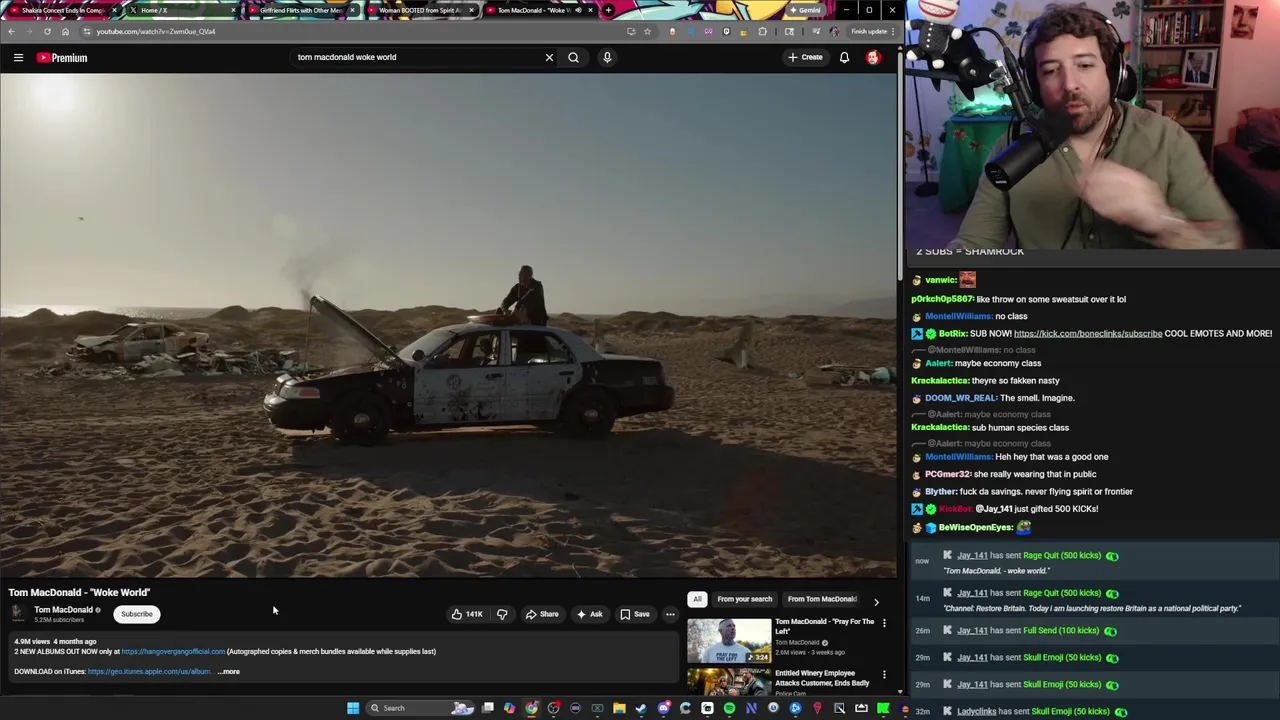Run search with the magnifier button
This screenshot has height=720, width=1280.
[573, 57]
